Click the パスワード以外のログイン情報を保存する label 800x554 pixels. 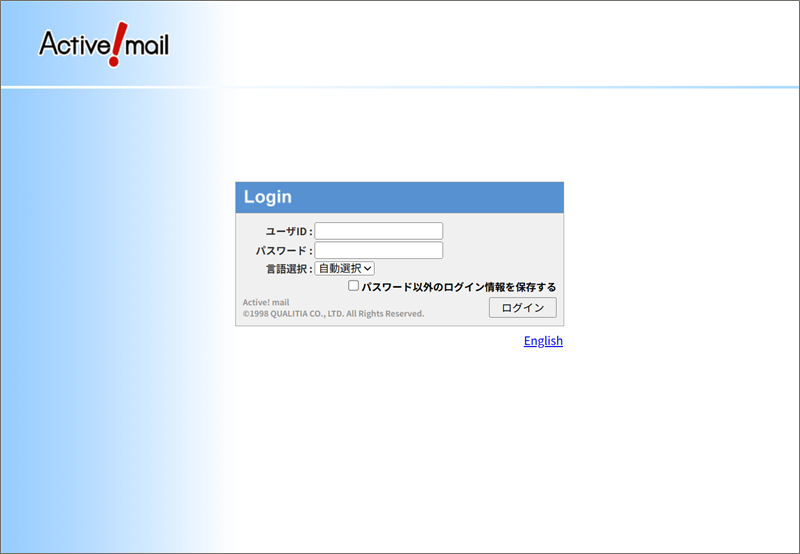click(x=458, y=287)
